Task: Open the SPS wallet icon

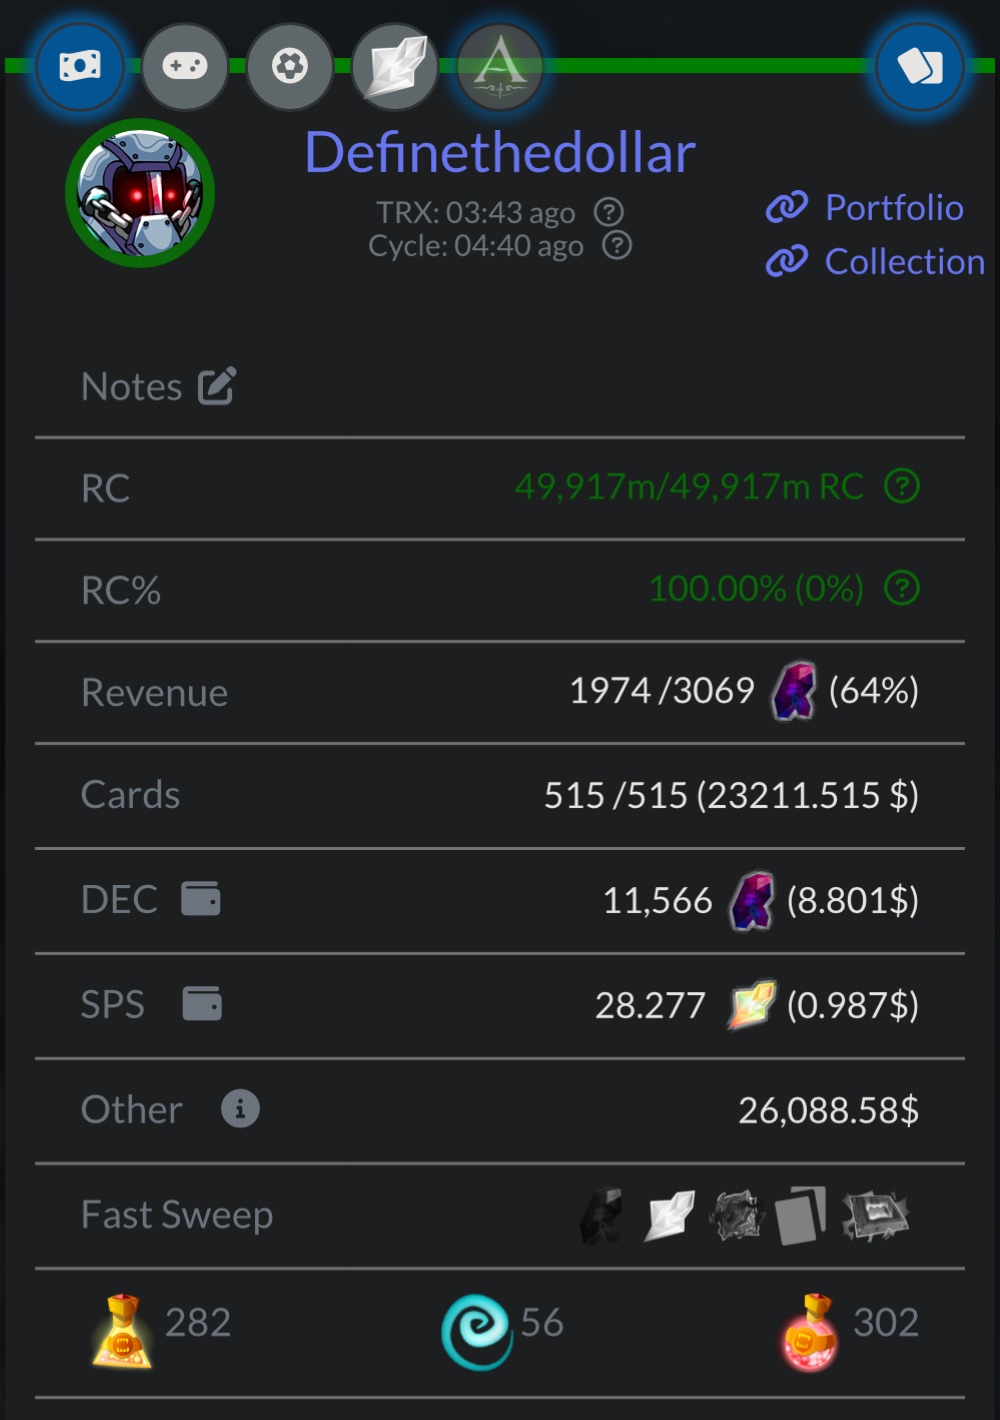Action: (x=202, y=1003)
